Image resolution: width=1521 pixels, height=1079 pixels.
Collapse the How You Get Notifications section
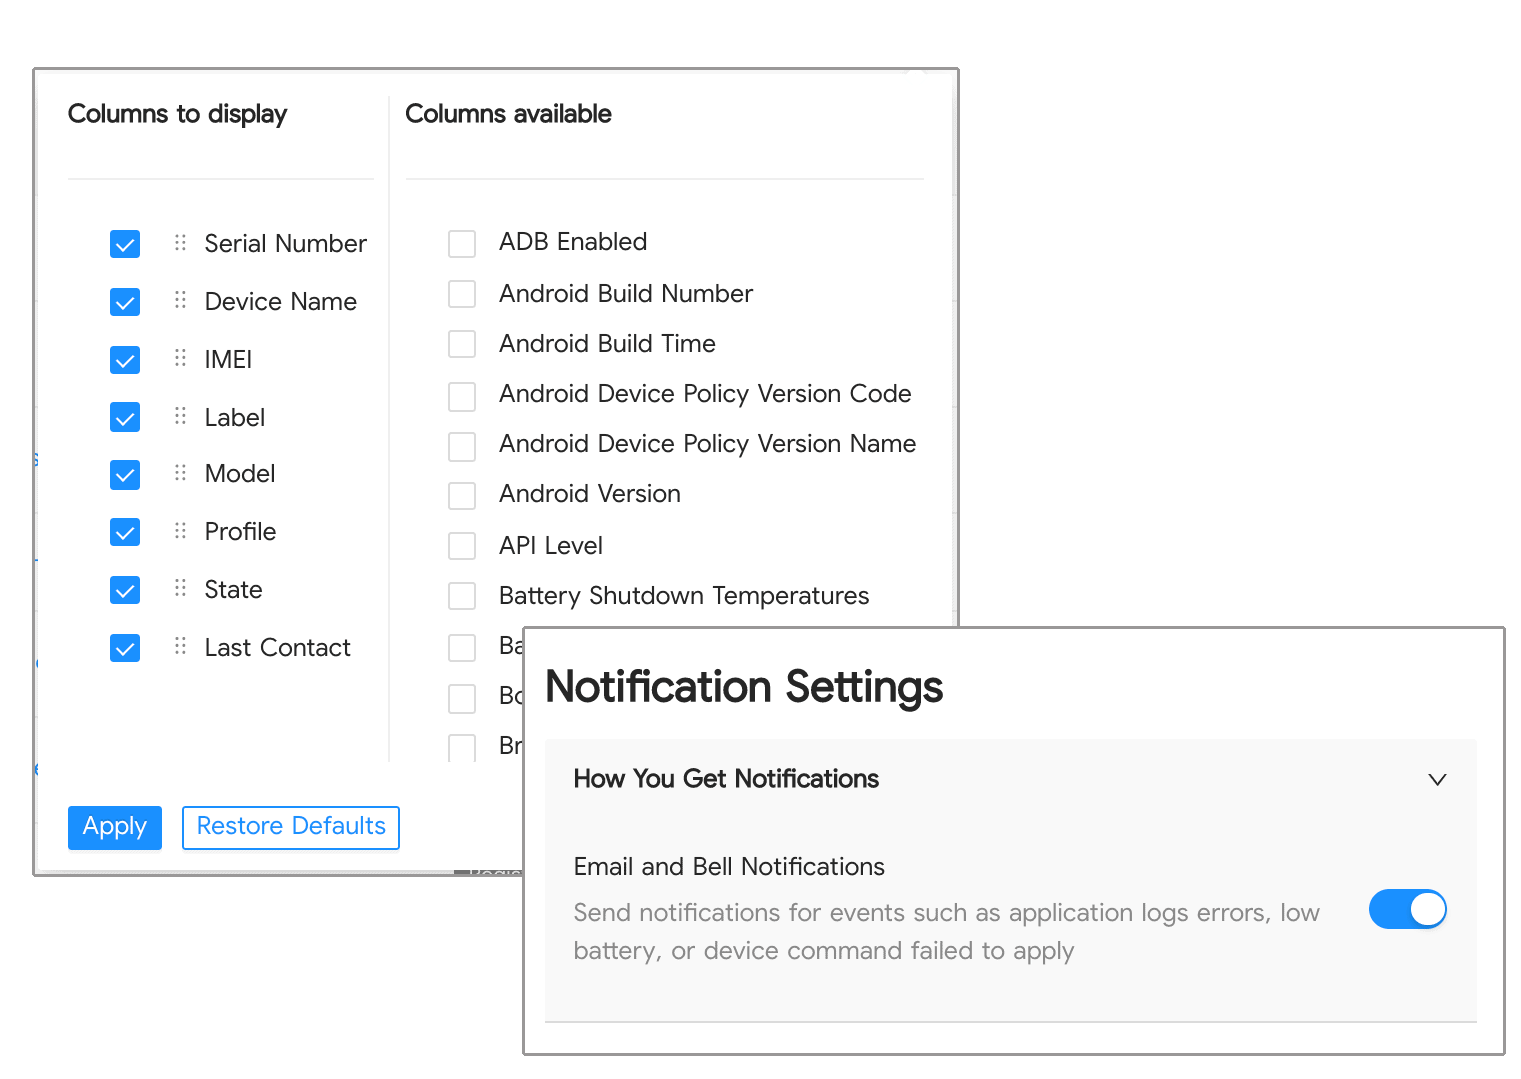pos(1437,779)
